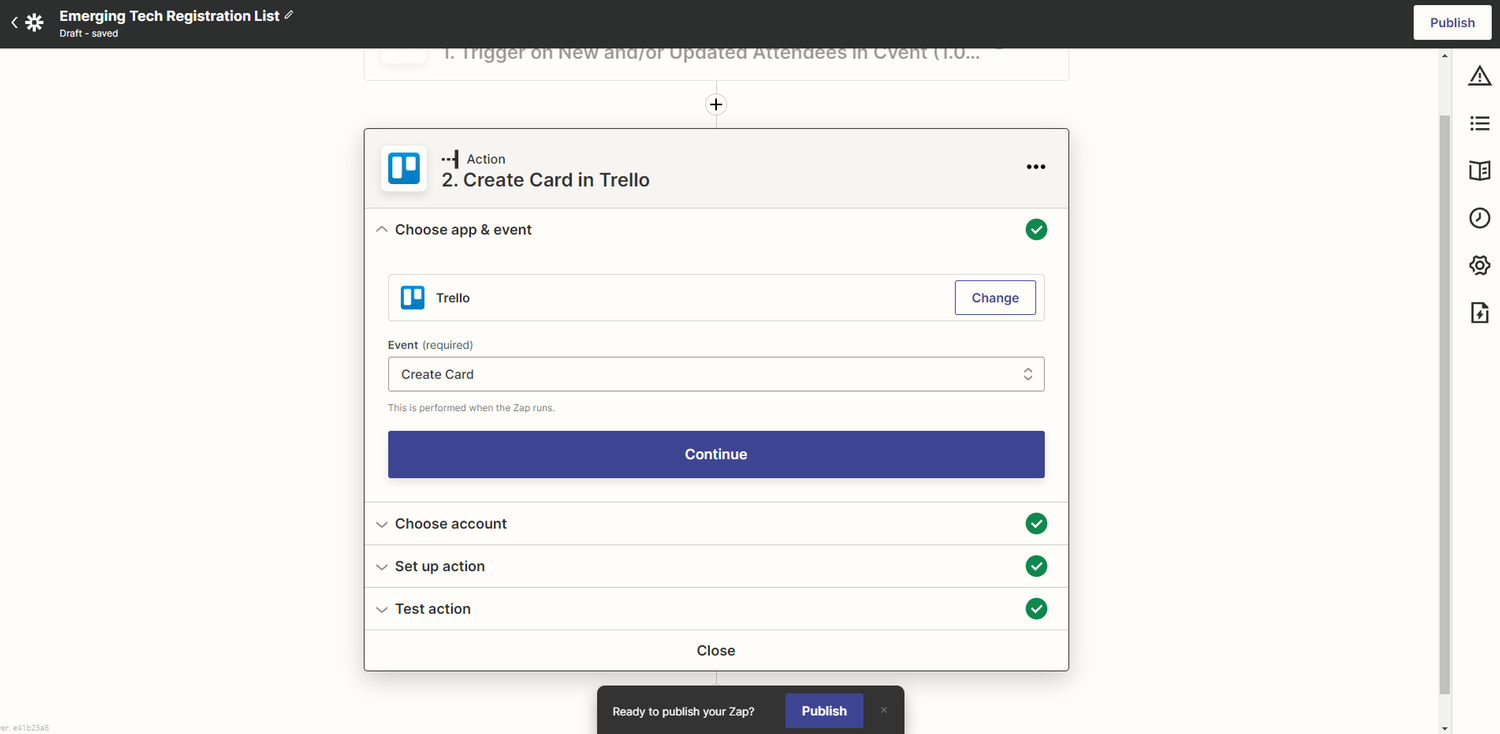Viewport: 1500px width, 734px height.
Task: Open the issues warning panel in sidebar
Action: coord(1479,75)
